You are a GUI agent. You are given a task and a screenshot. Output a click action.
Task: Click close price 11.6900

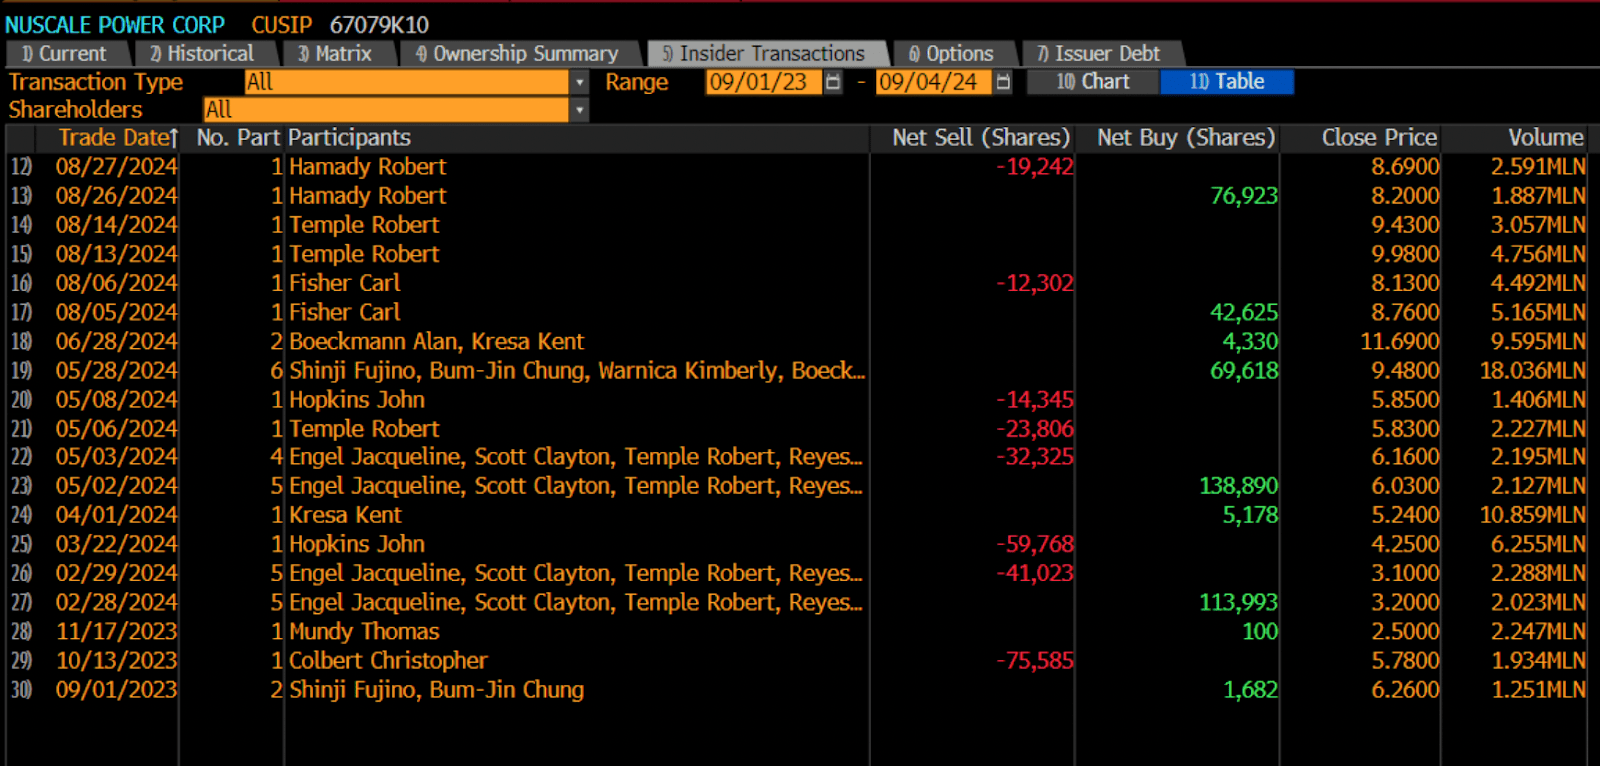tap(1400, 341)
